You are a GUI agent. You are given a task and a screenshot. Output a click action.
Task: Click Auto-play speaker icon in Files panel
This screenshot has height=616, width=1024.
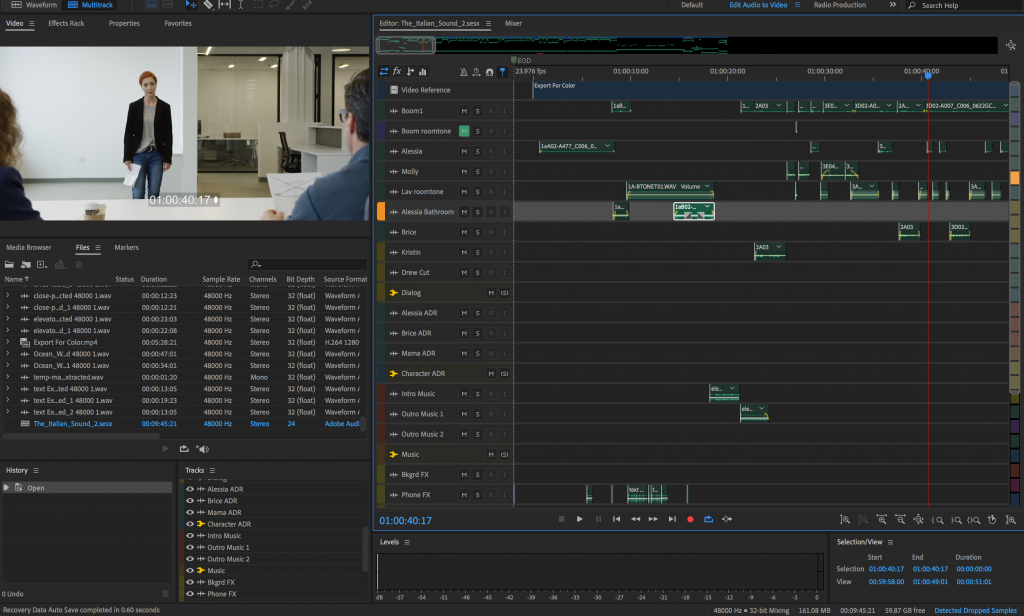(x=203, y=449)
